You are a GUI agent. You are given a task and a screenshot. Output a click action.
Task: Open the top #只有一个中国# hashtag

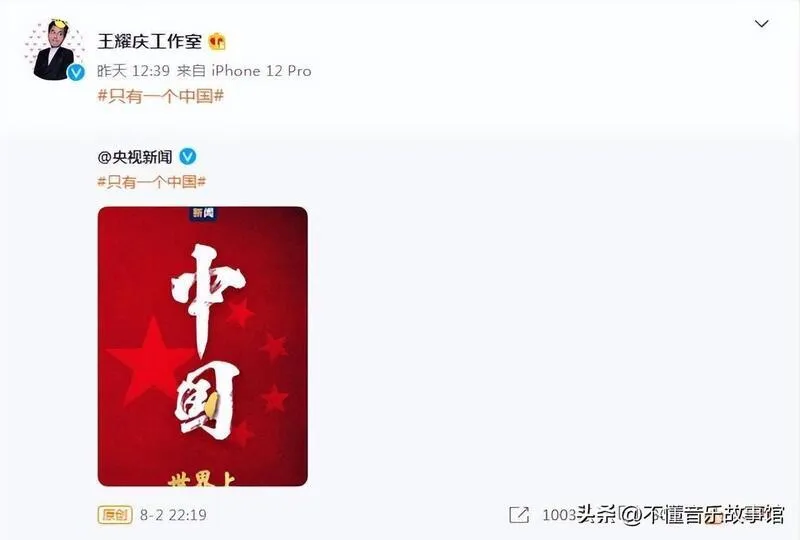tap(161, 95)
